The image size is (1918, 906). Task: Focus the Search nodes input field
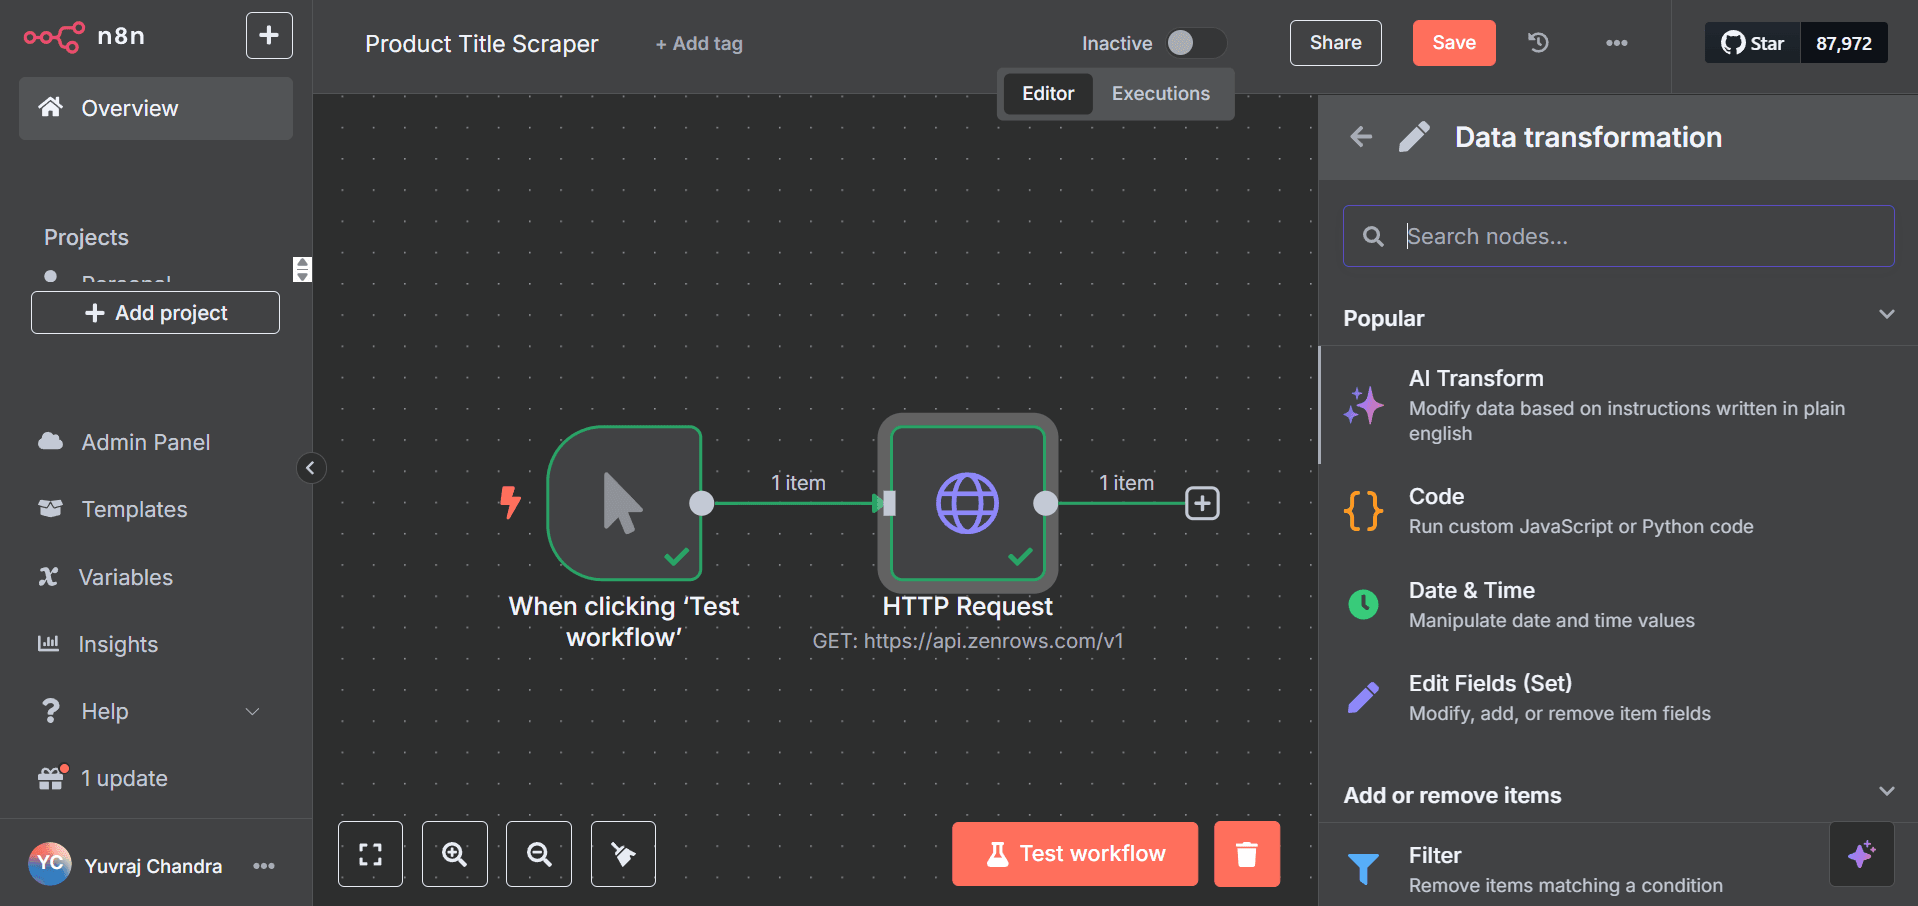tap(1618, 236)
